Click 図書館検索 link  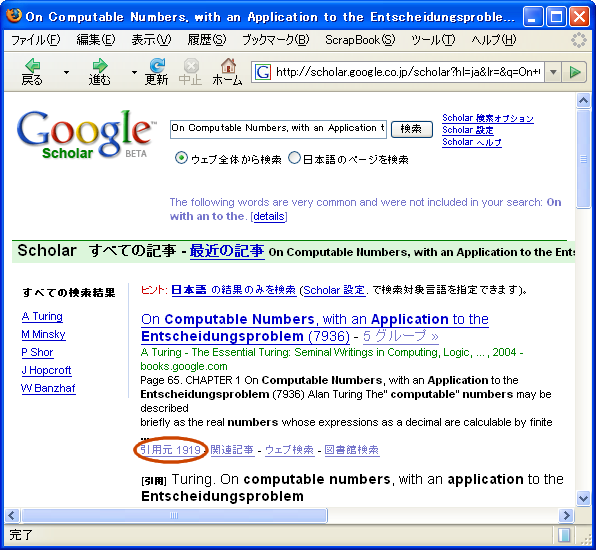click(x=352, y=450)
